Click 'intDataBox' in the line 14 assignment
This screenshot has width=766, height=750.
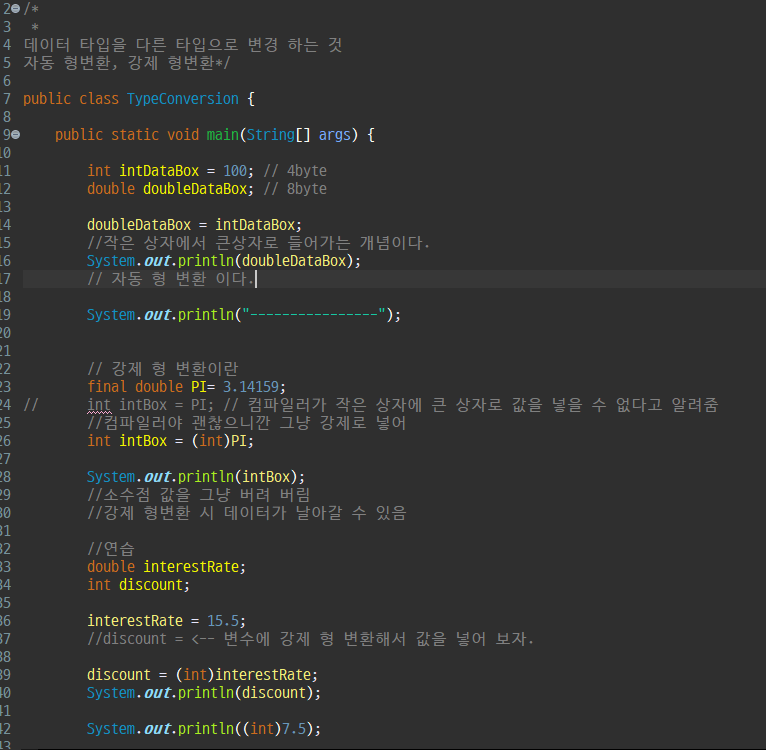[x=255, y=225]
